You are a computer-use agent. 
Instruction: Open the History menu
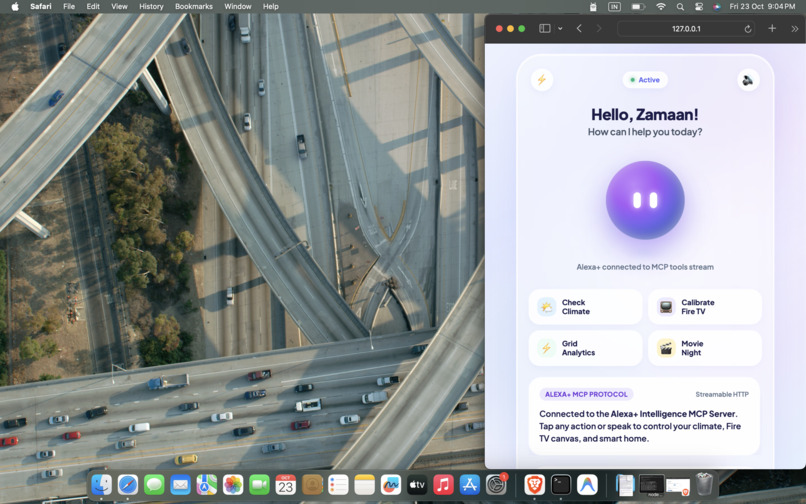click(151, 6)
